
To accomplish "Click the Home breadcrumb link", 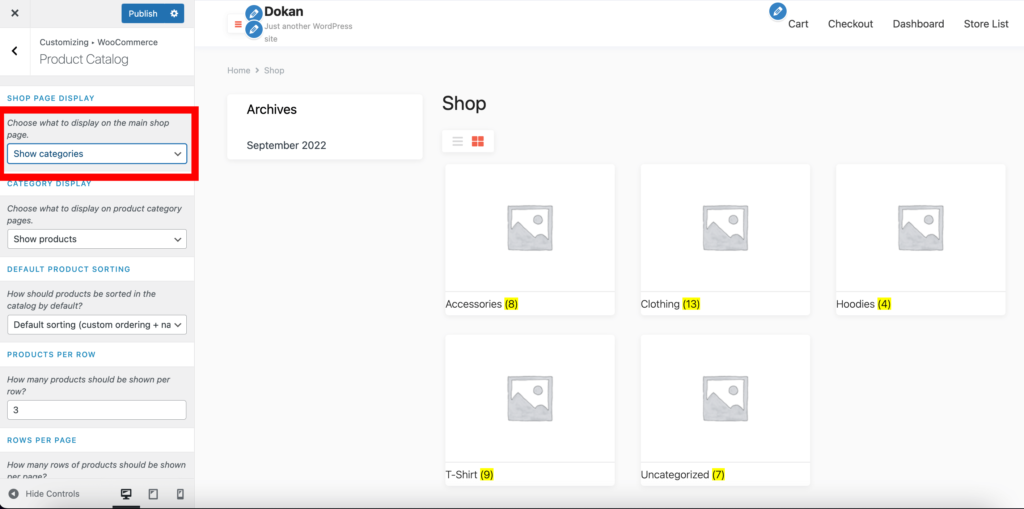I will (x=238, y=70).
